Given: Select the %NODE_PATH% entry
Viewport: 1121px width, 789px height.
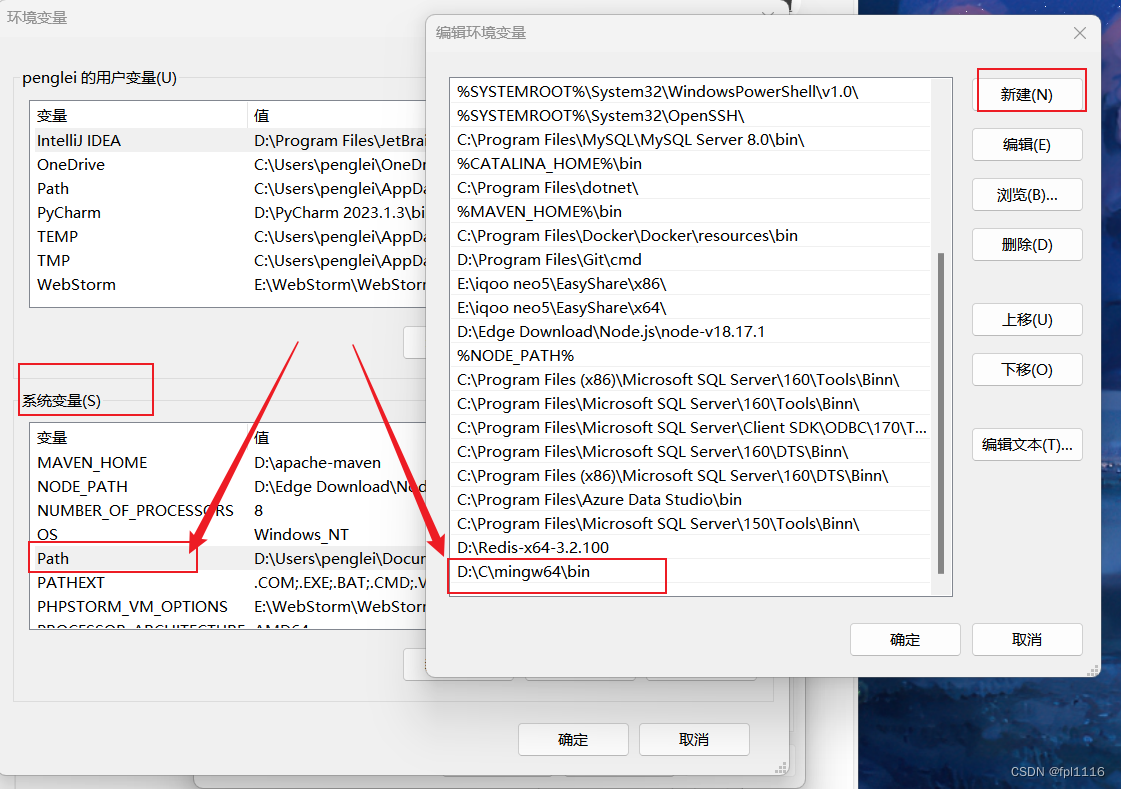Looking at the screenshot, I should tap(691, 356).
